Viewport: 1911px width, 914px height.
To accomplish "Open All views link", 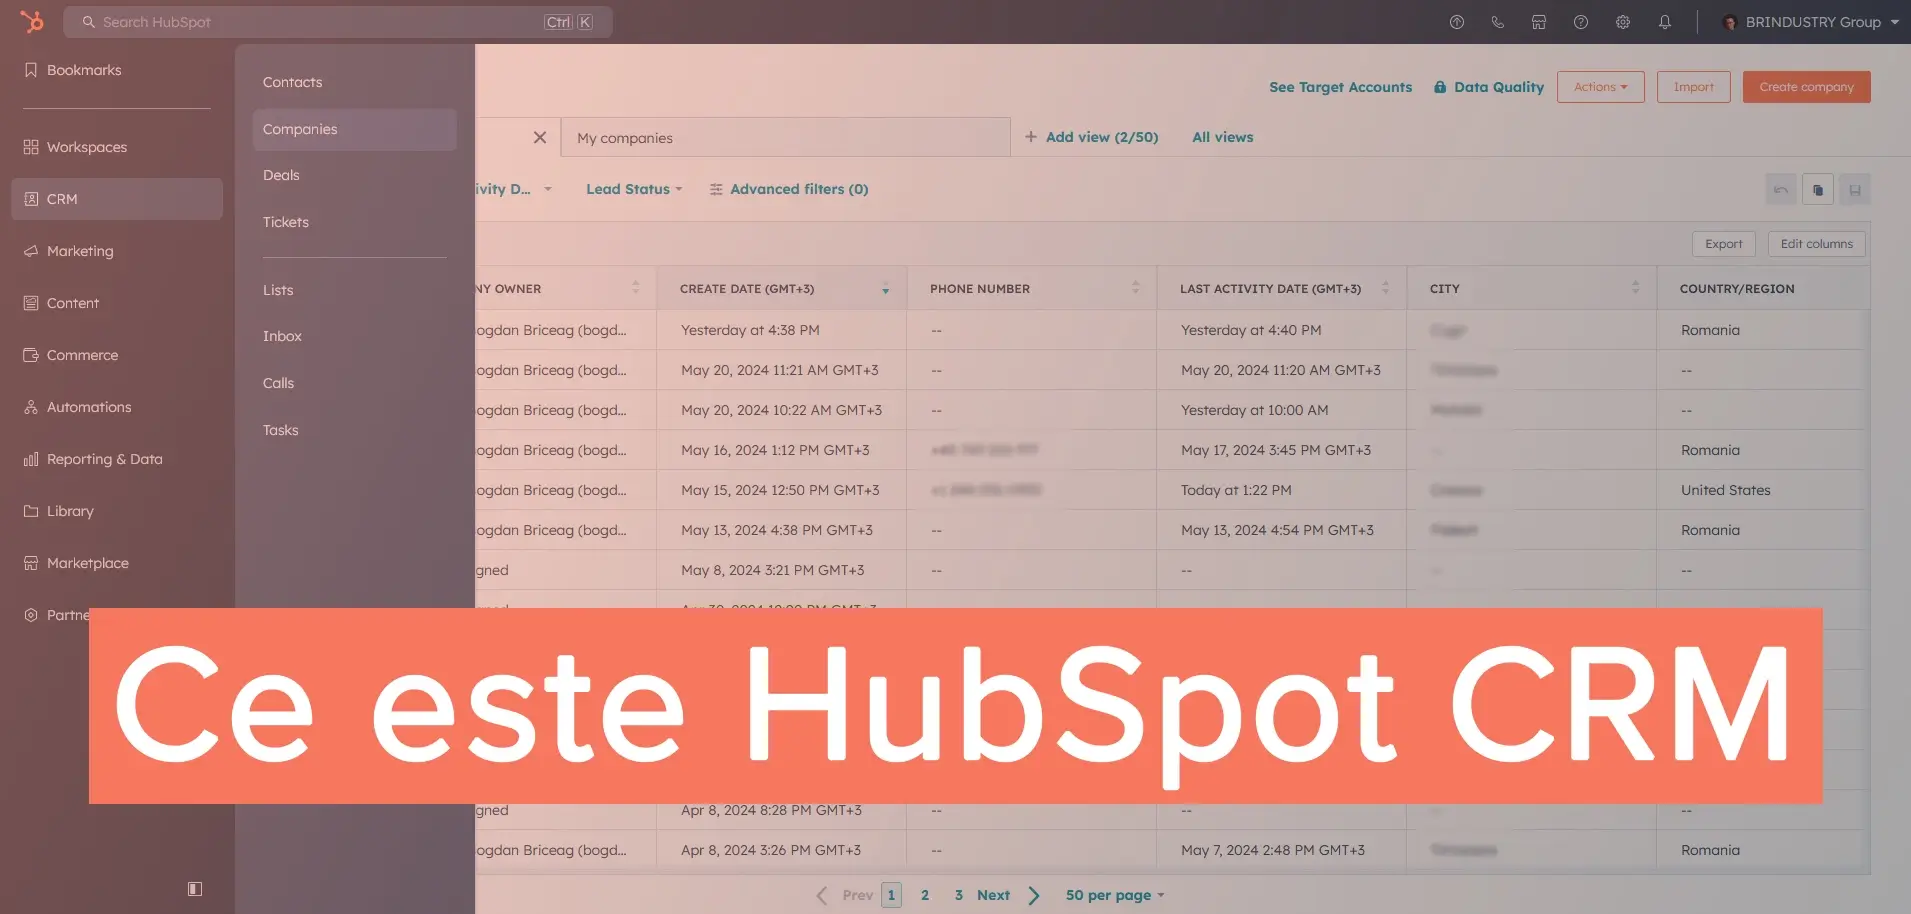I will point(1222,137).
